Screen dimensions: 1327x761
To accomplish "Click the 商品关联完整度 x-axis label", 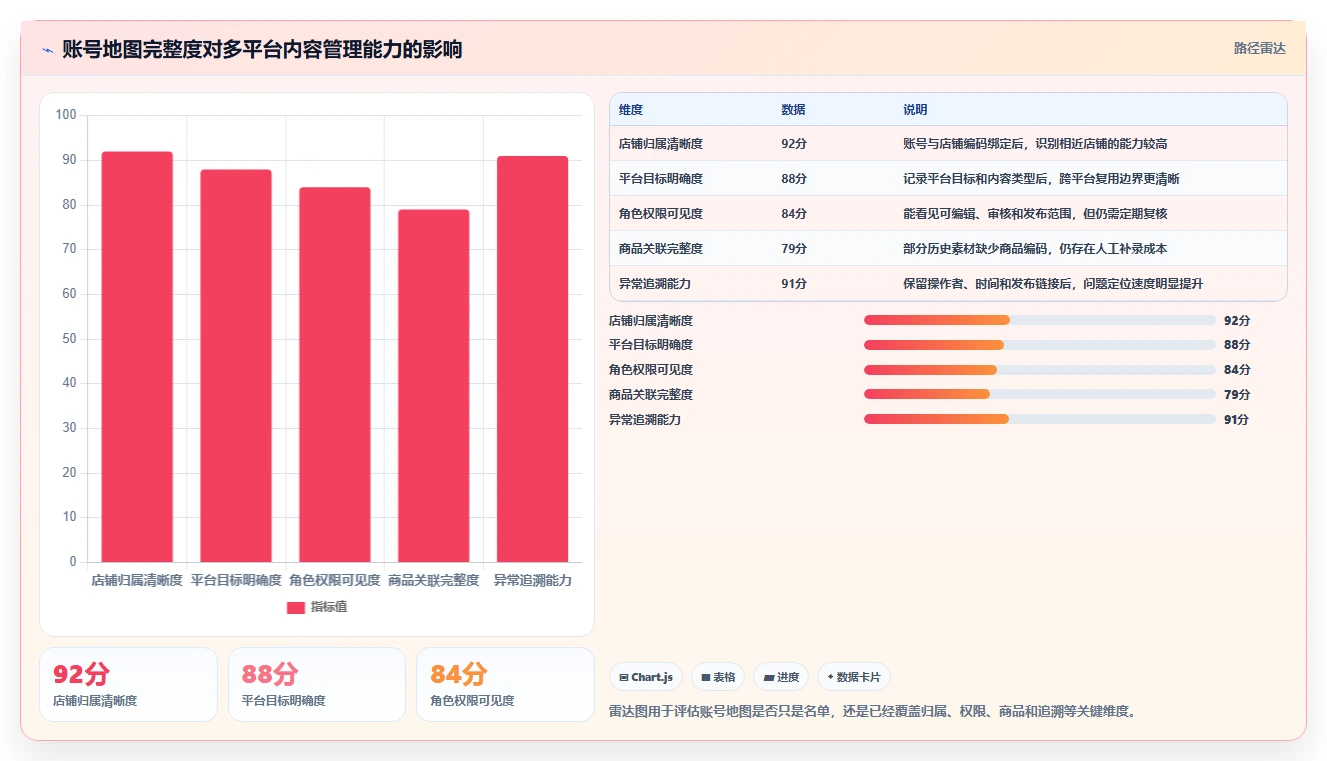I will pos(433,580).
